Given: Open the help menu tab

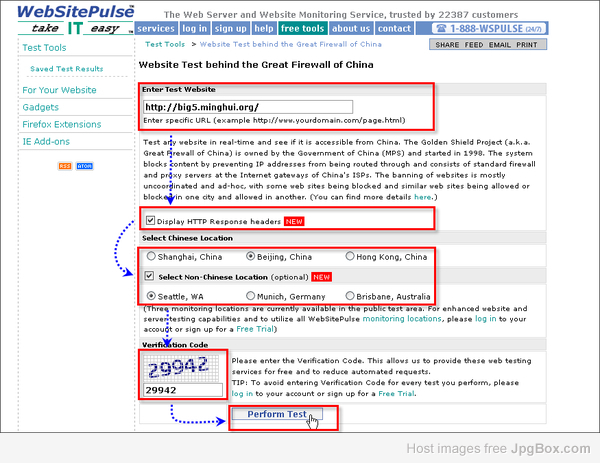Looking at the screenshot, I should point(264,28).
